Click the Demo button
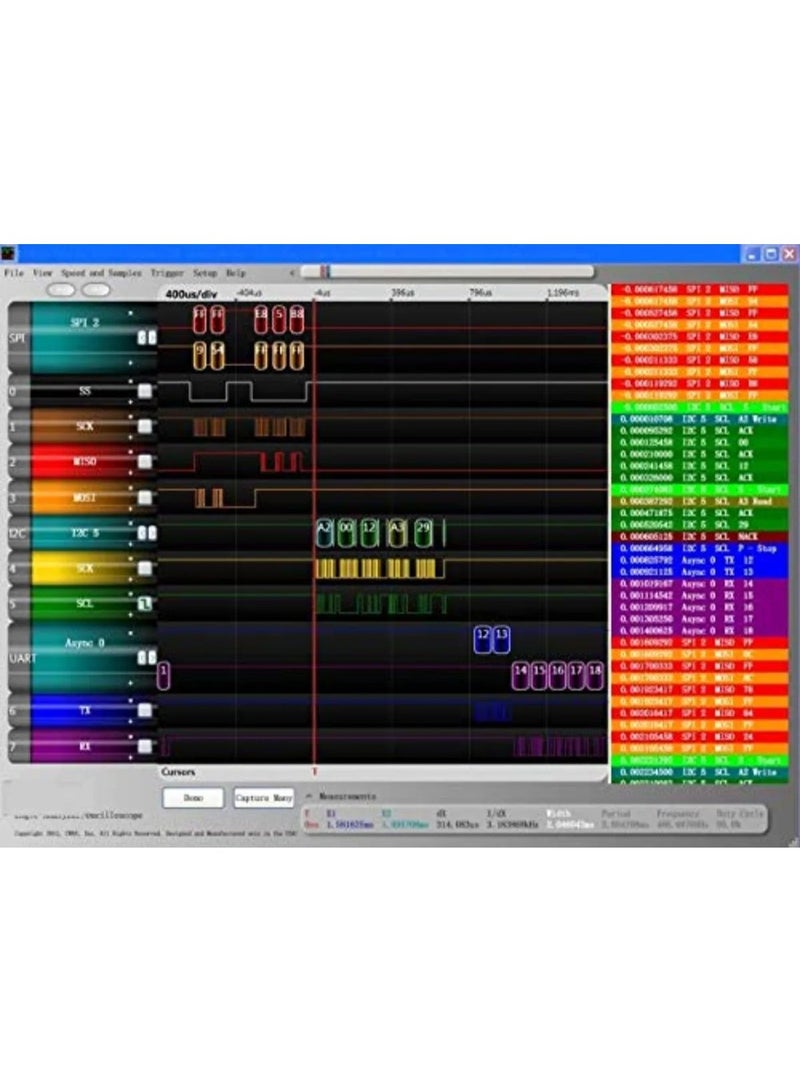The height and width of the screenshot is (1091, 800). pyautogui.click(x=195, y=798)
